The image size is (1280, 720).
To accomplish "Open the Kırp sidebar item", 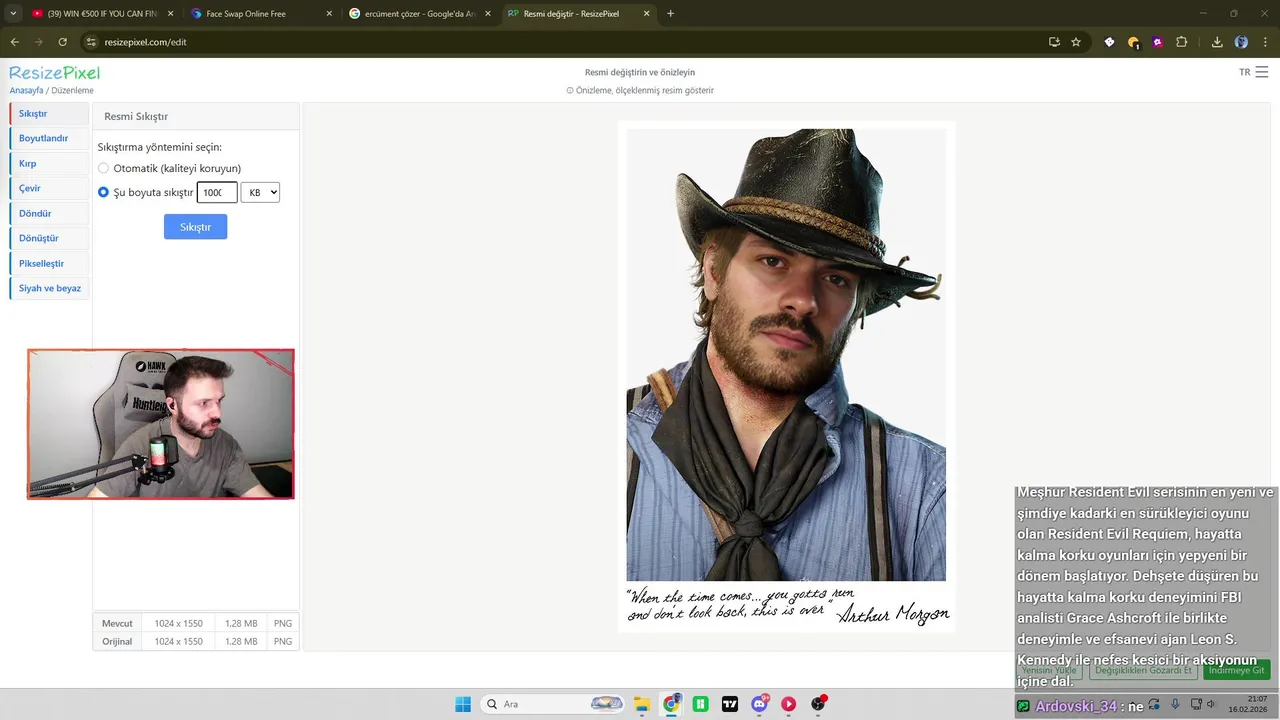I will tap(49, 163).
